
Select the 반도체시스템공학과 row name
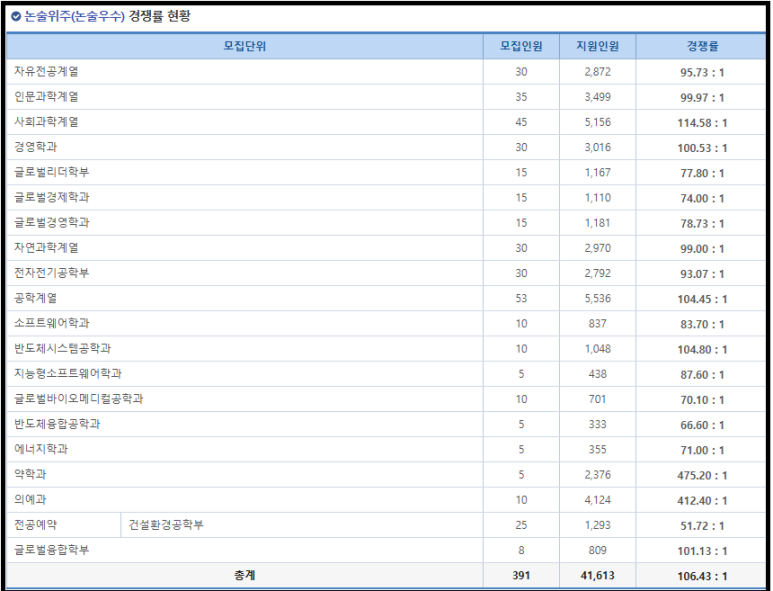tap(62, 348)
